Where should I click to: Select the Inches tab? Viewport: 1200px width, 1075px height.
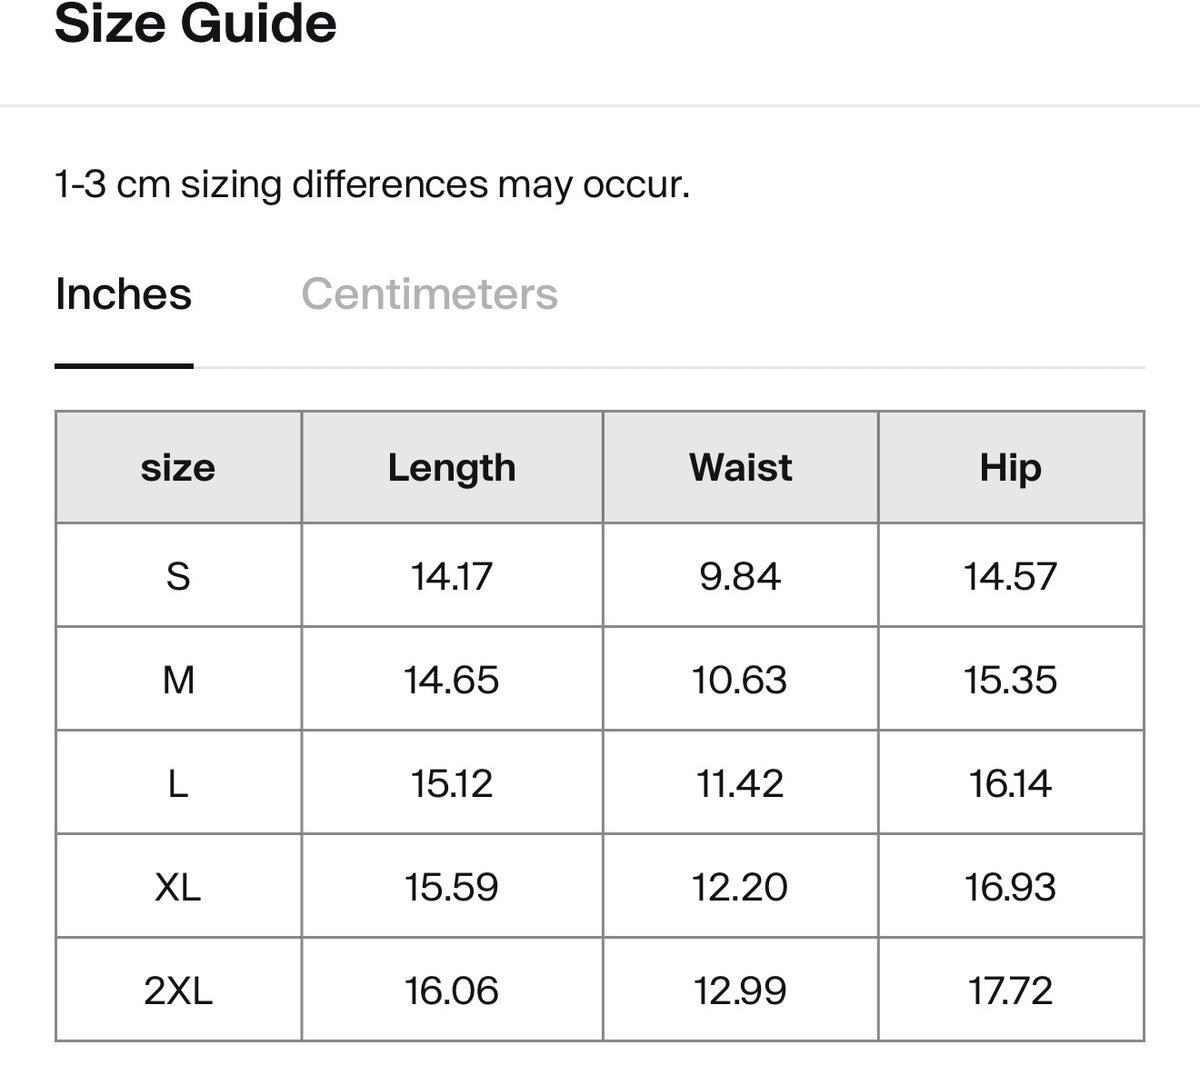click(x=123, y=294)
